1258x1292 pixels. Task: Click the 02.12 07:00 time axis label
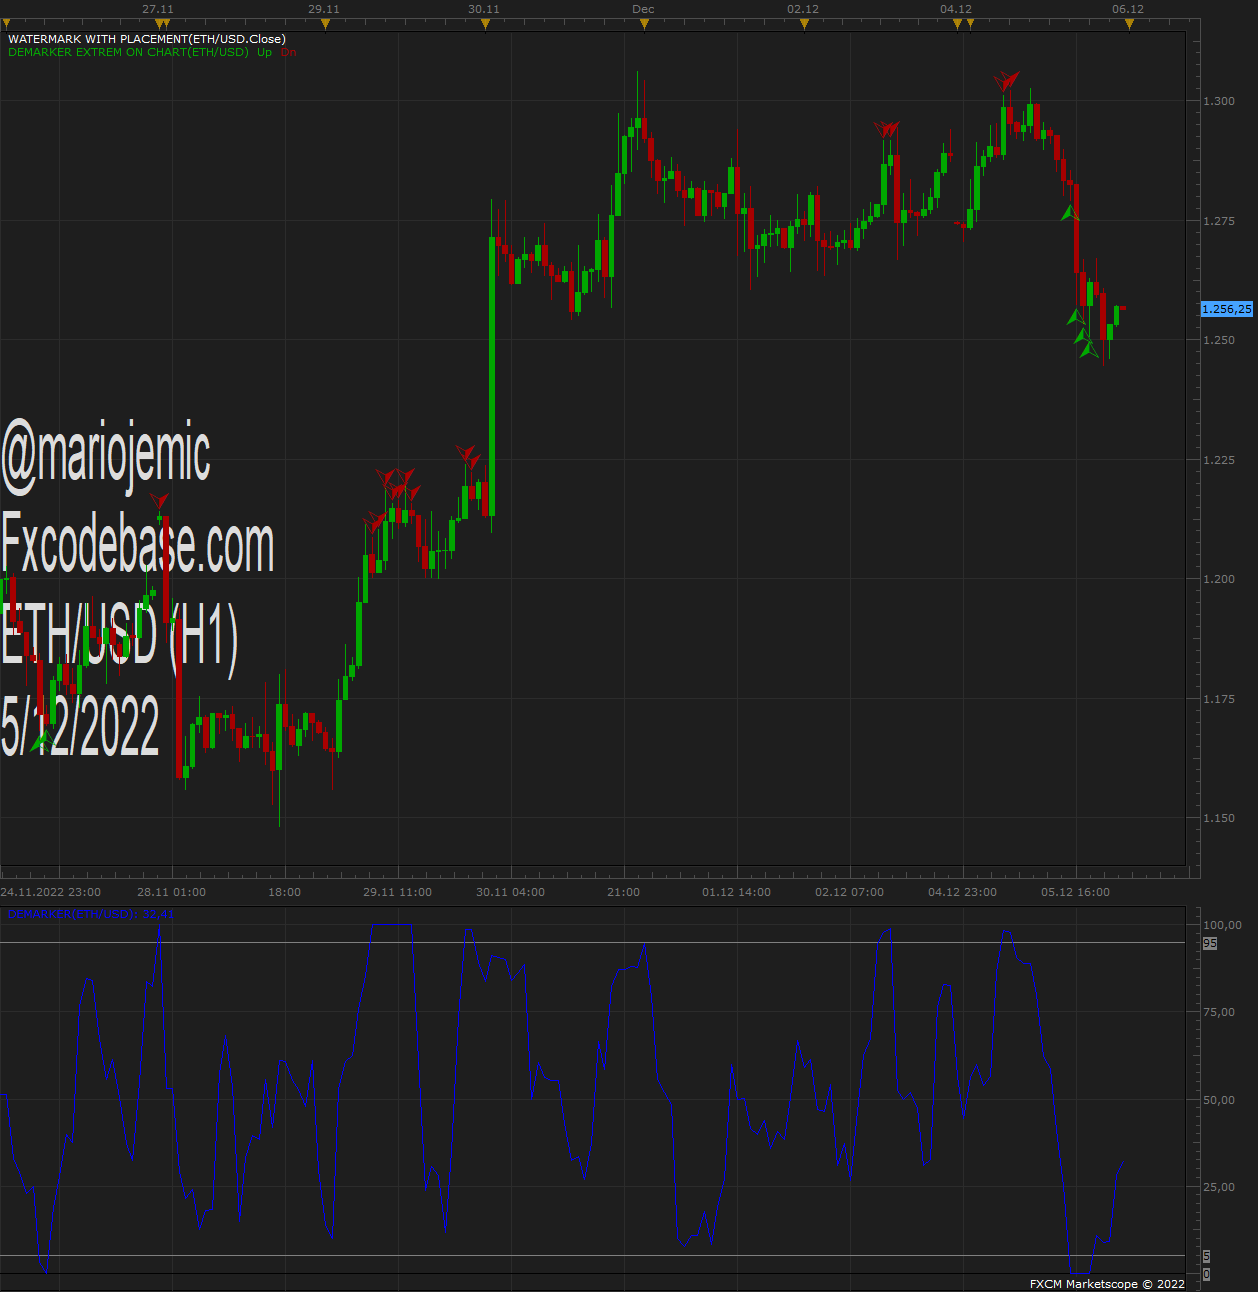pyautogui.click(x=850, y=892)
